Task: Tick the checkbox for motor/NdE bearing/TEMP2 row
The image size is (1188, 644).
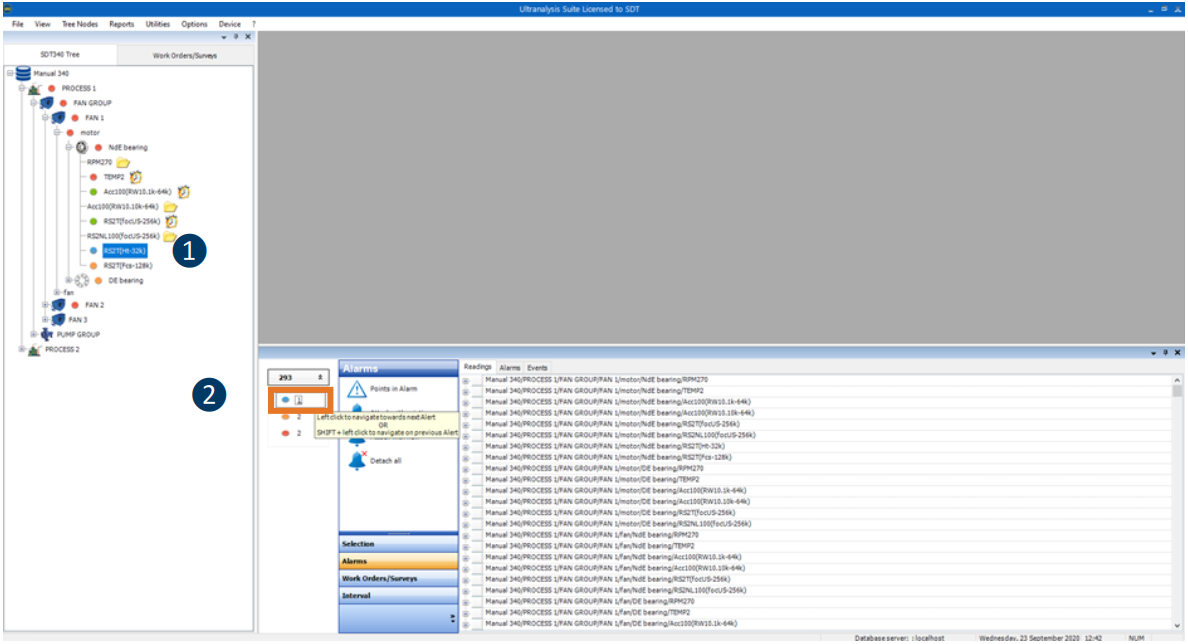Action: coord(477,391)
